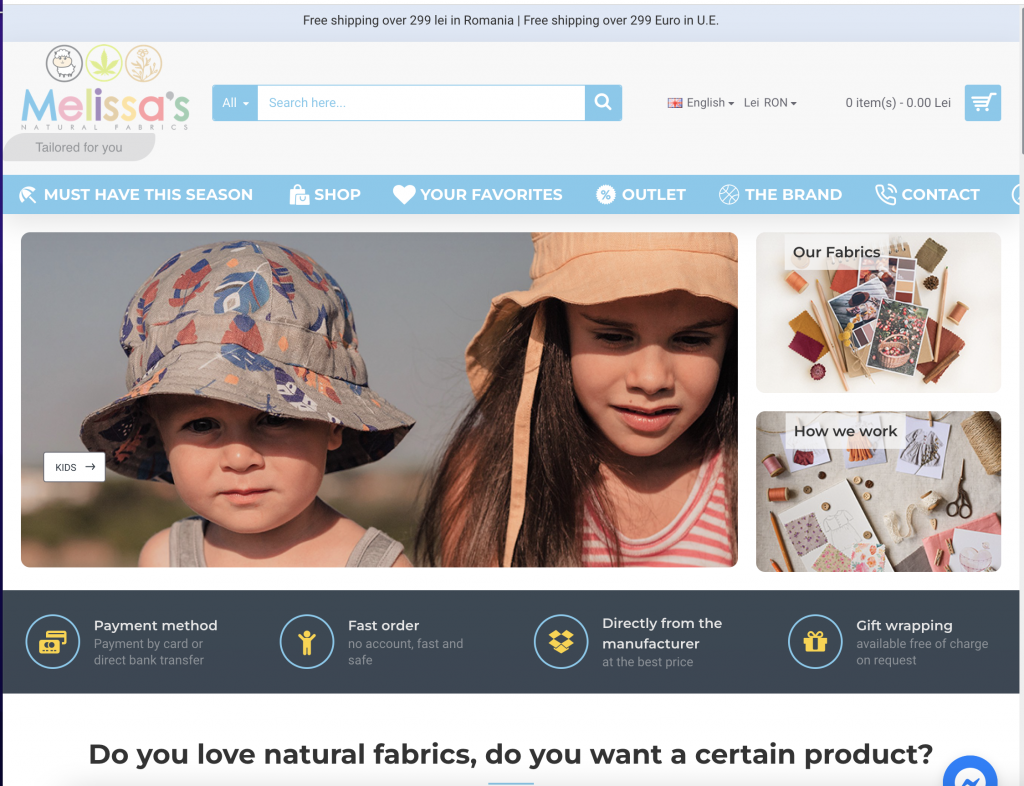The image size is (1024, 786).
Task: Click the free shipping announcement text
Action: coord(511,20)
